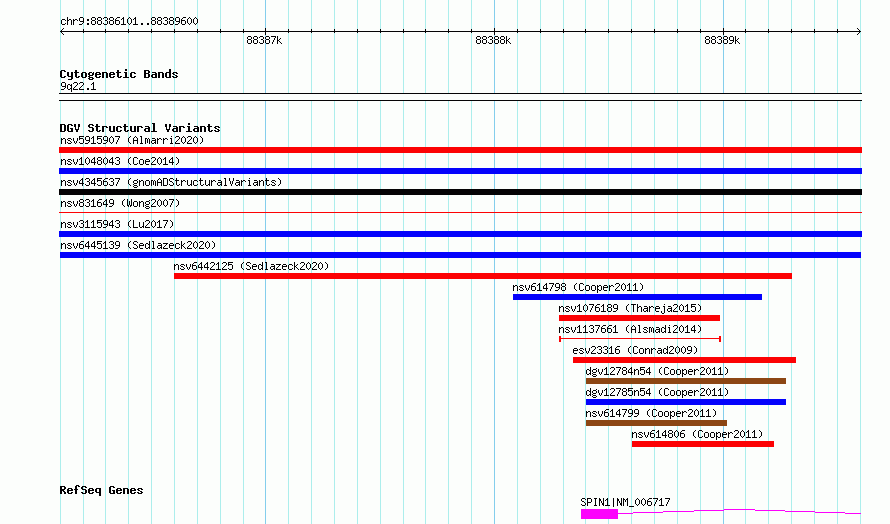This screenshot has width=890, height=524.
Task: Select the nsv1076189 (Thareja2015) red bar
Action: [639, 318]
